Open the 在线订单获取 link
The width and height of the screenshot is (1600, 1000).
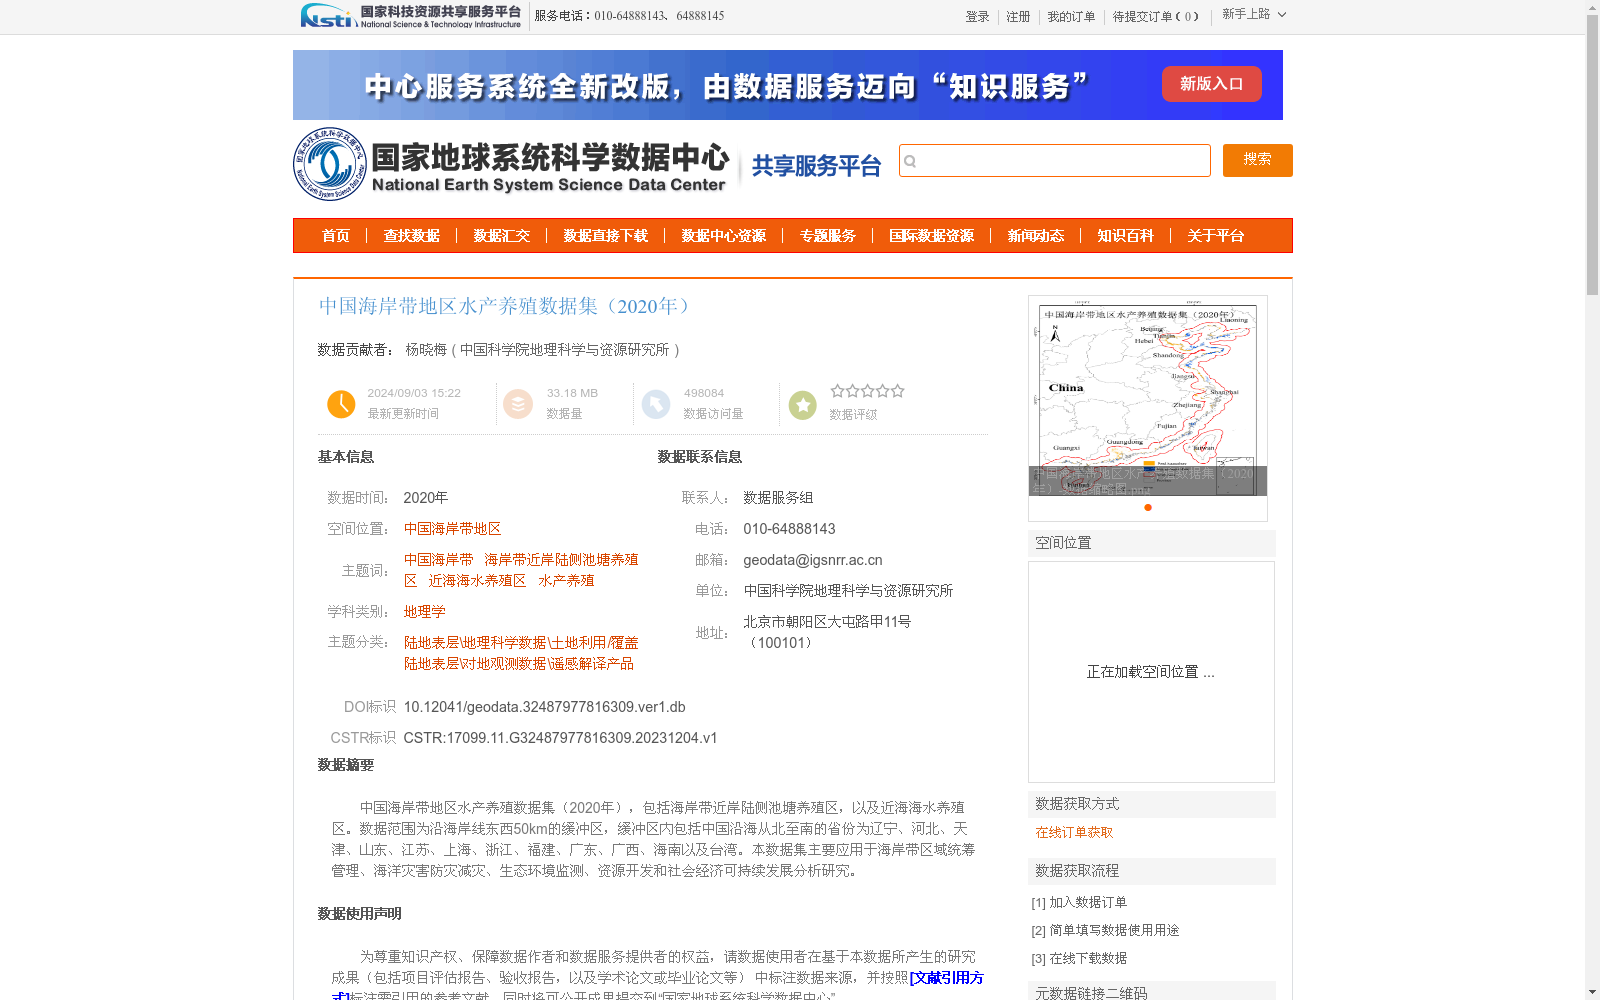[x=1072, y=831]
